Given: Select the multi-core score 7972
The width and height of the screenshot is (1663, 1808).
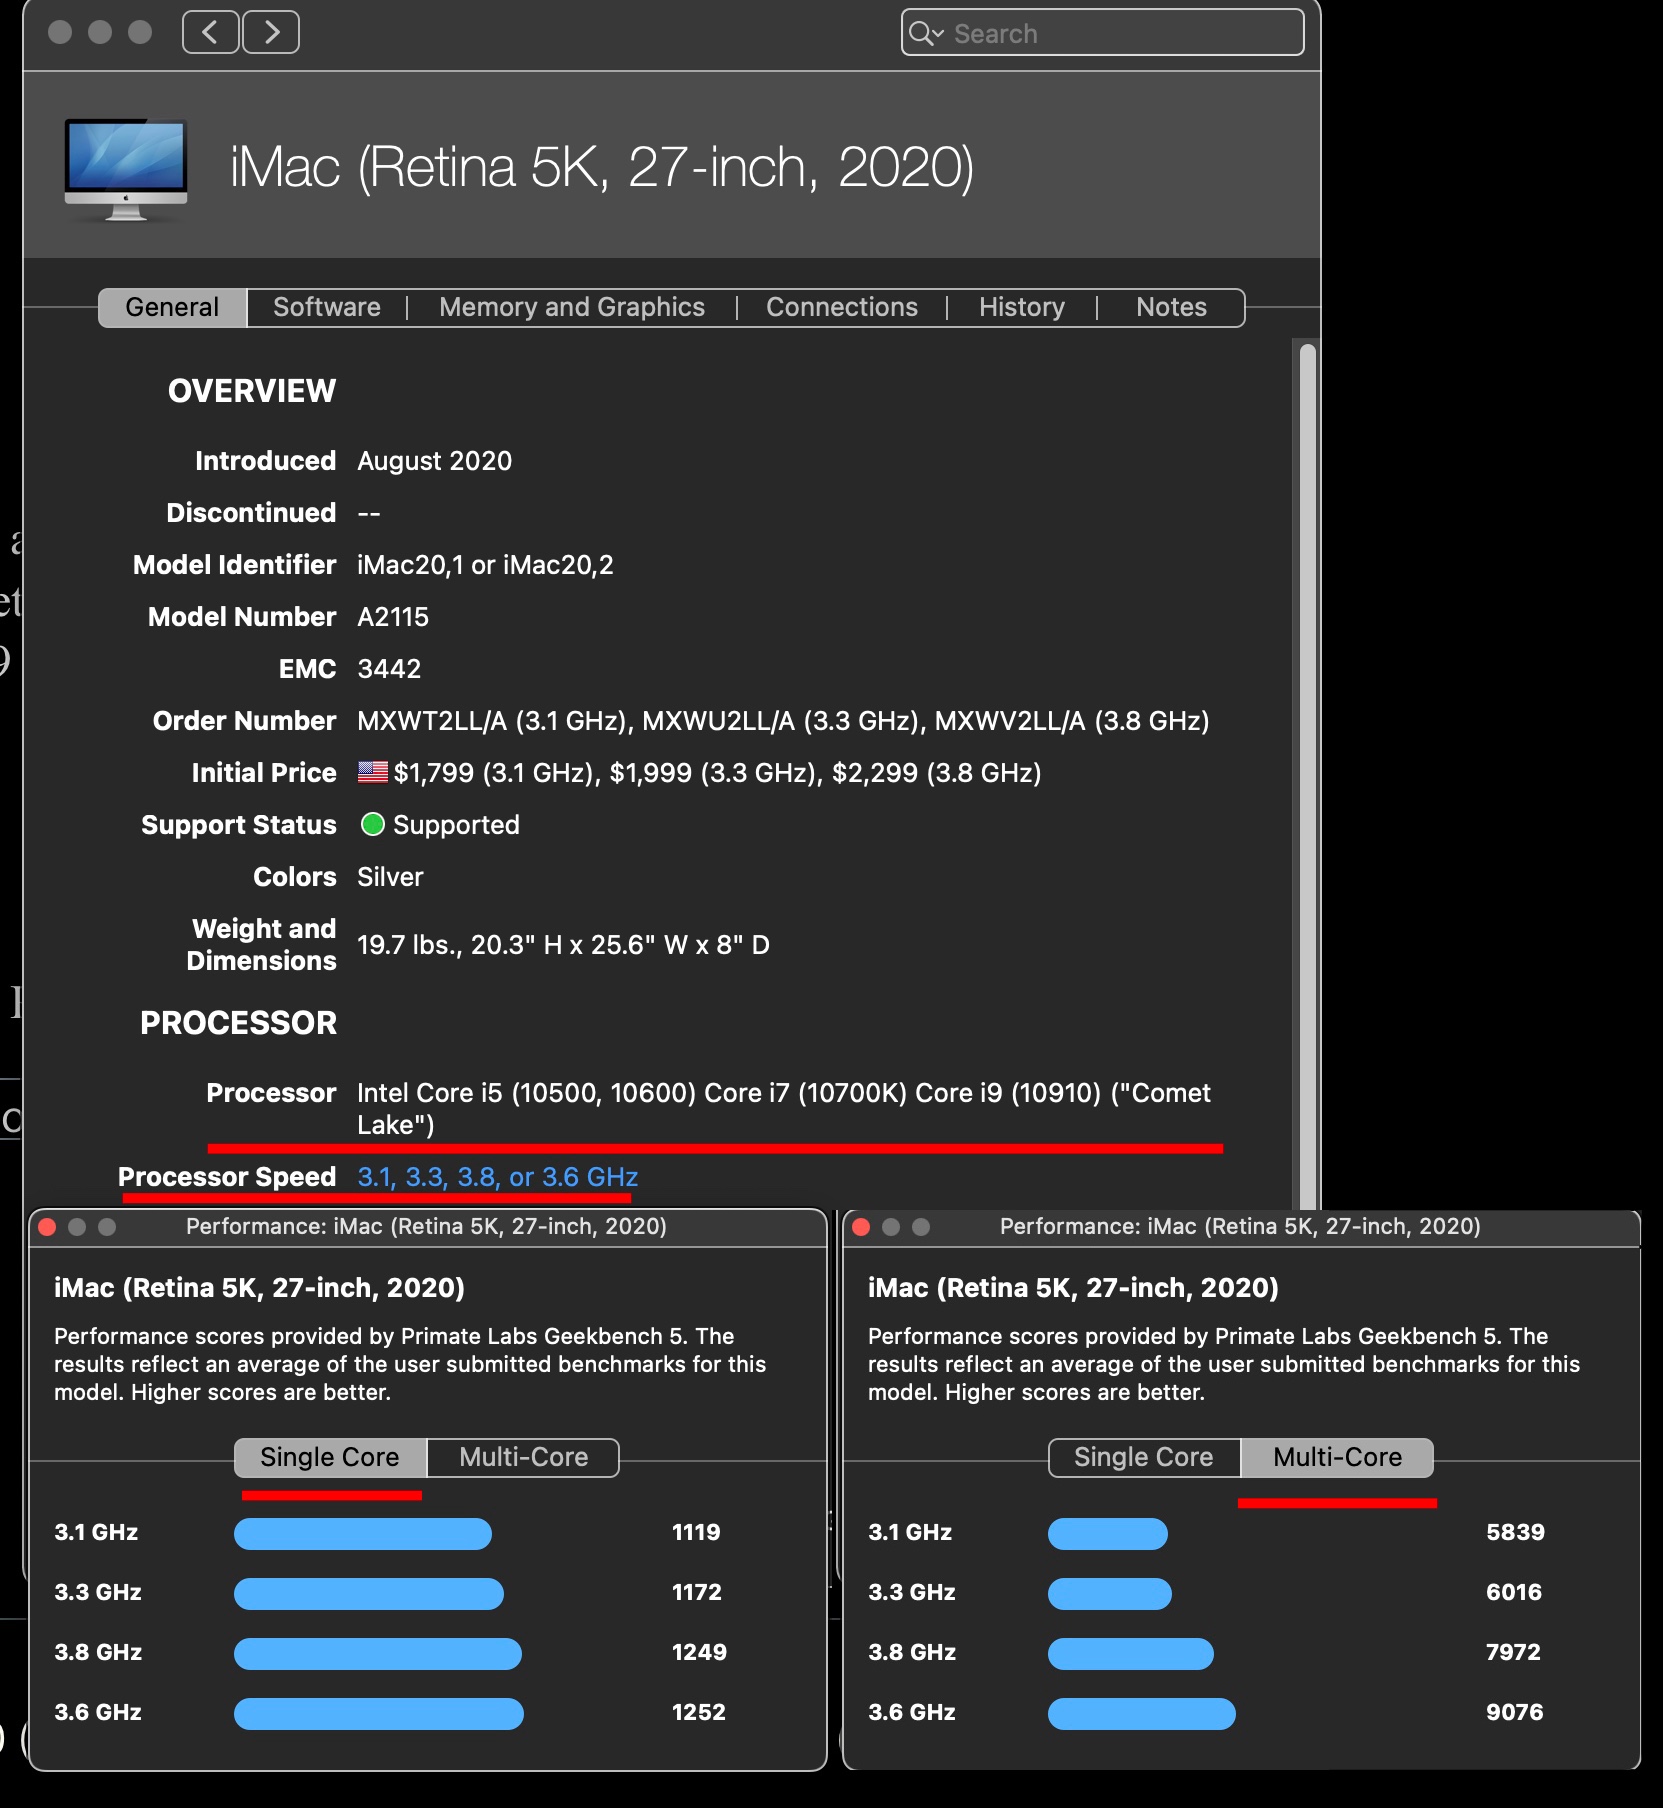Looking at the screenshot, I should coord(1513,1652).
